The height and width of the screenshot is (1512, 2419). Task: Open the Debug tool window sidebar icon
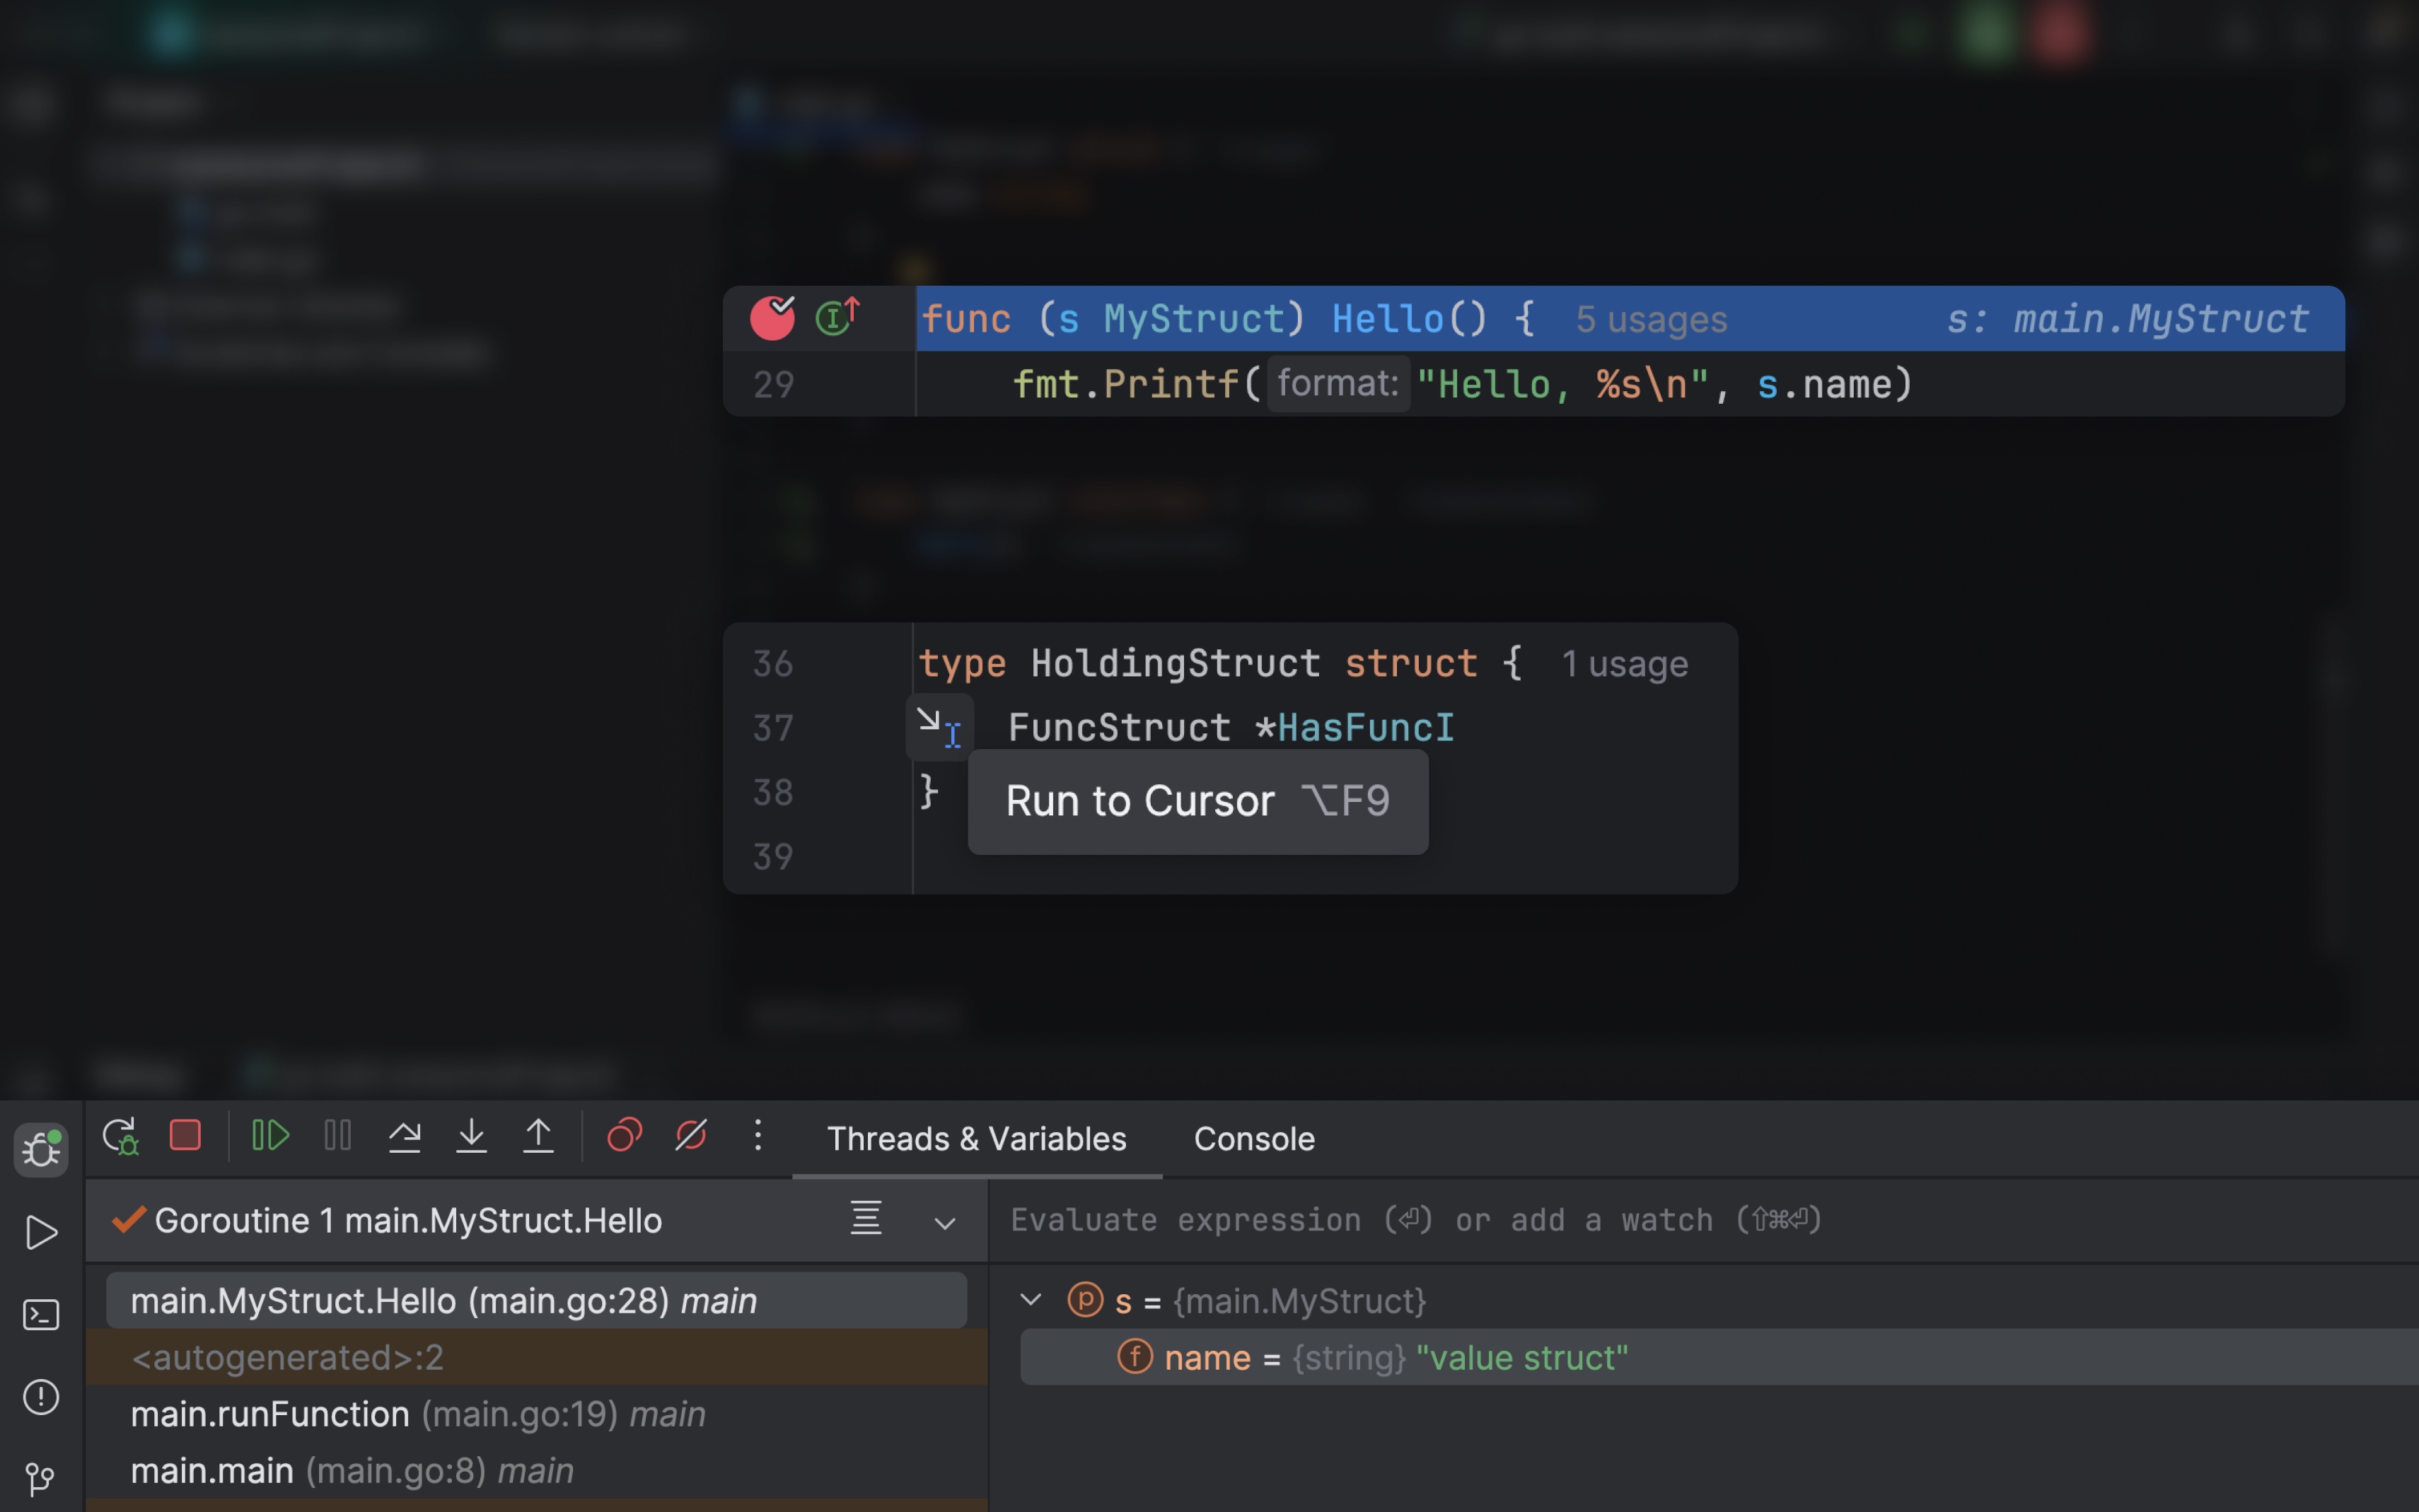click(x=41, y=1149)
